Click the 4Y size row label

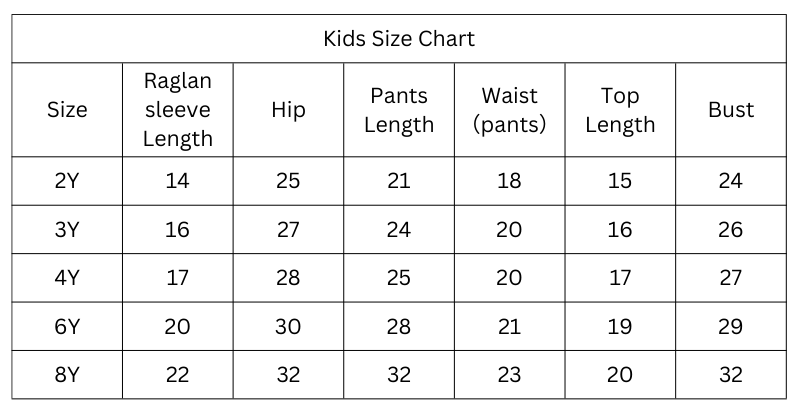(x=67, y=278)
